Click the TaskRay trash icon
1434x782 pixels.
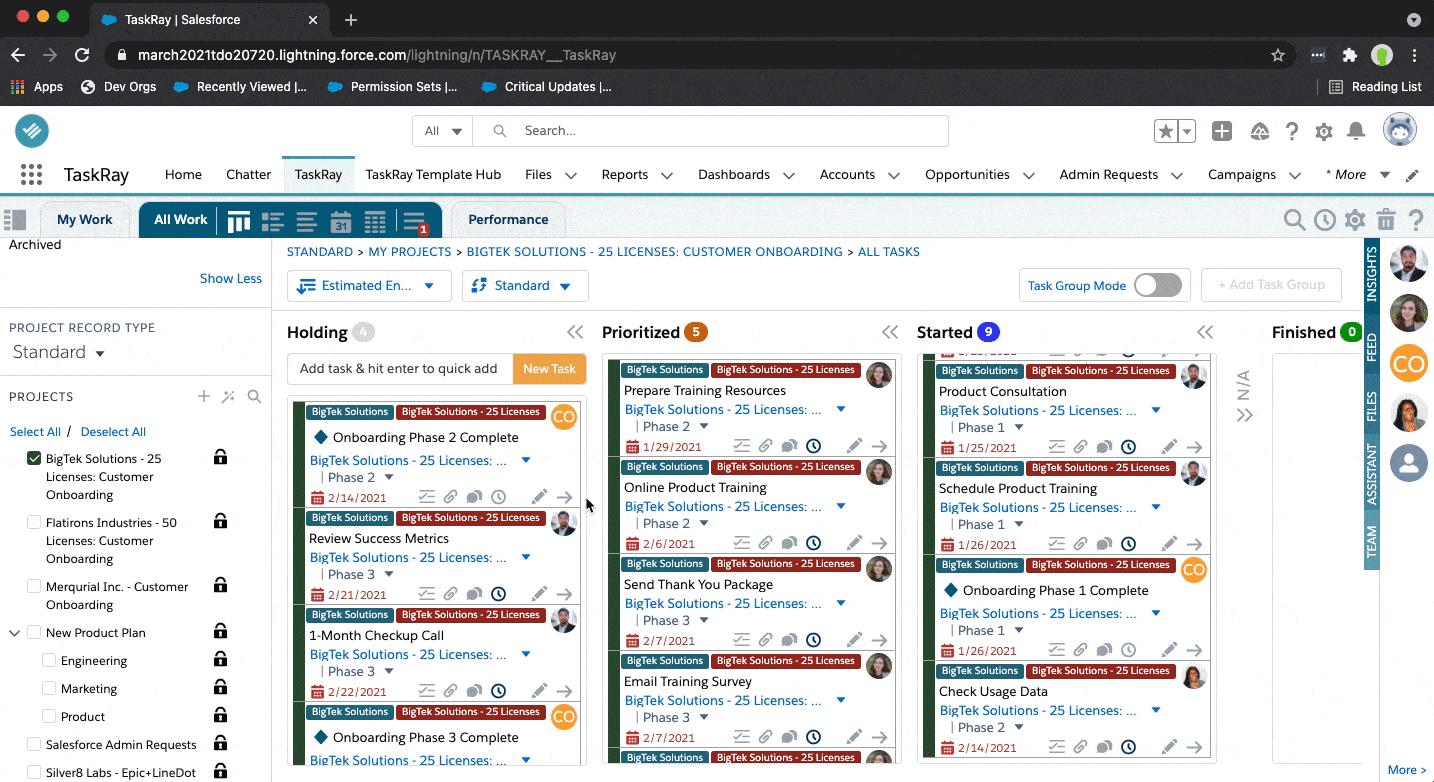tap(1386, 220)
